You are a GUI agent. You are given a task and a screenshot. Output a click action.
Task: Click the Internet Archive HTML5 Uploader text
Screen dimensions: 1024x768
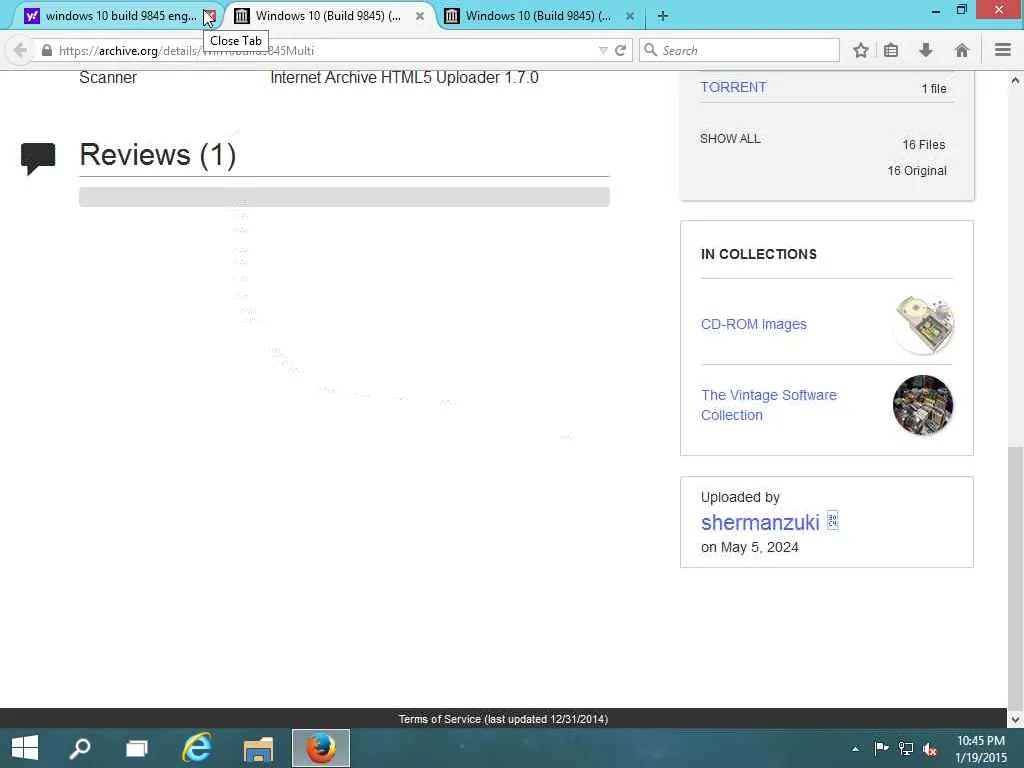[x=404, y=78]
